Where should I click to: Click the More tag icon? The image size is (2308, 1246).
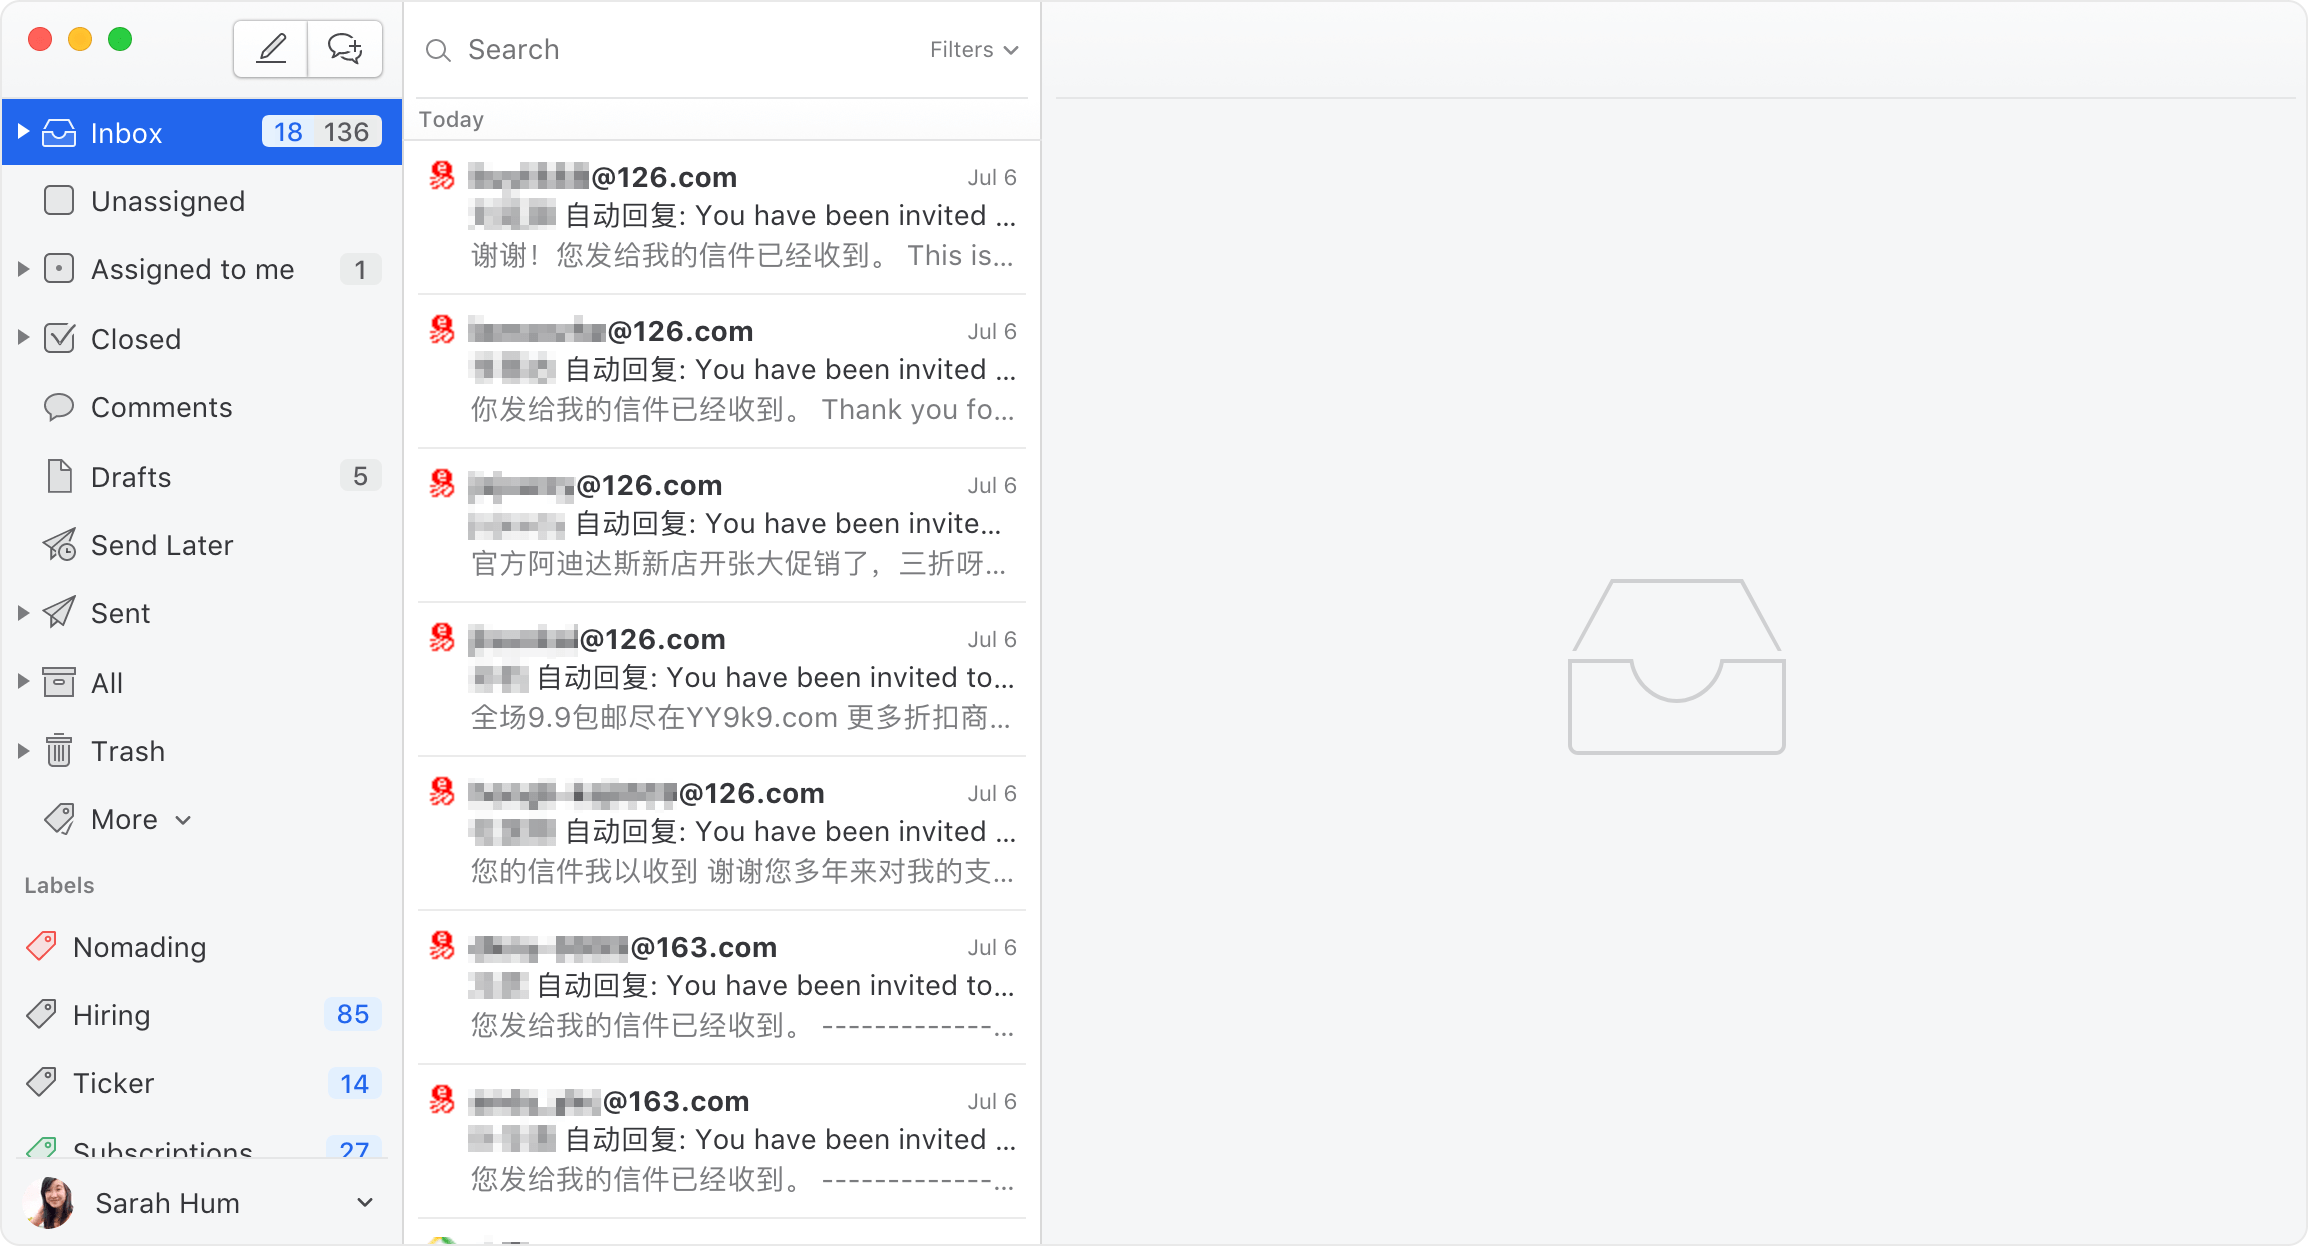click(x=60, y=819)
